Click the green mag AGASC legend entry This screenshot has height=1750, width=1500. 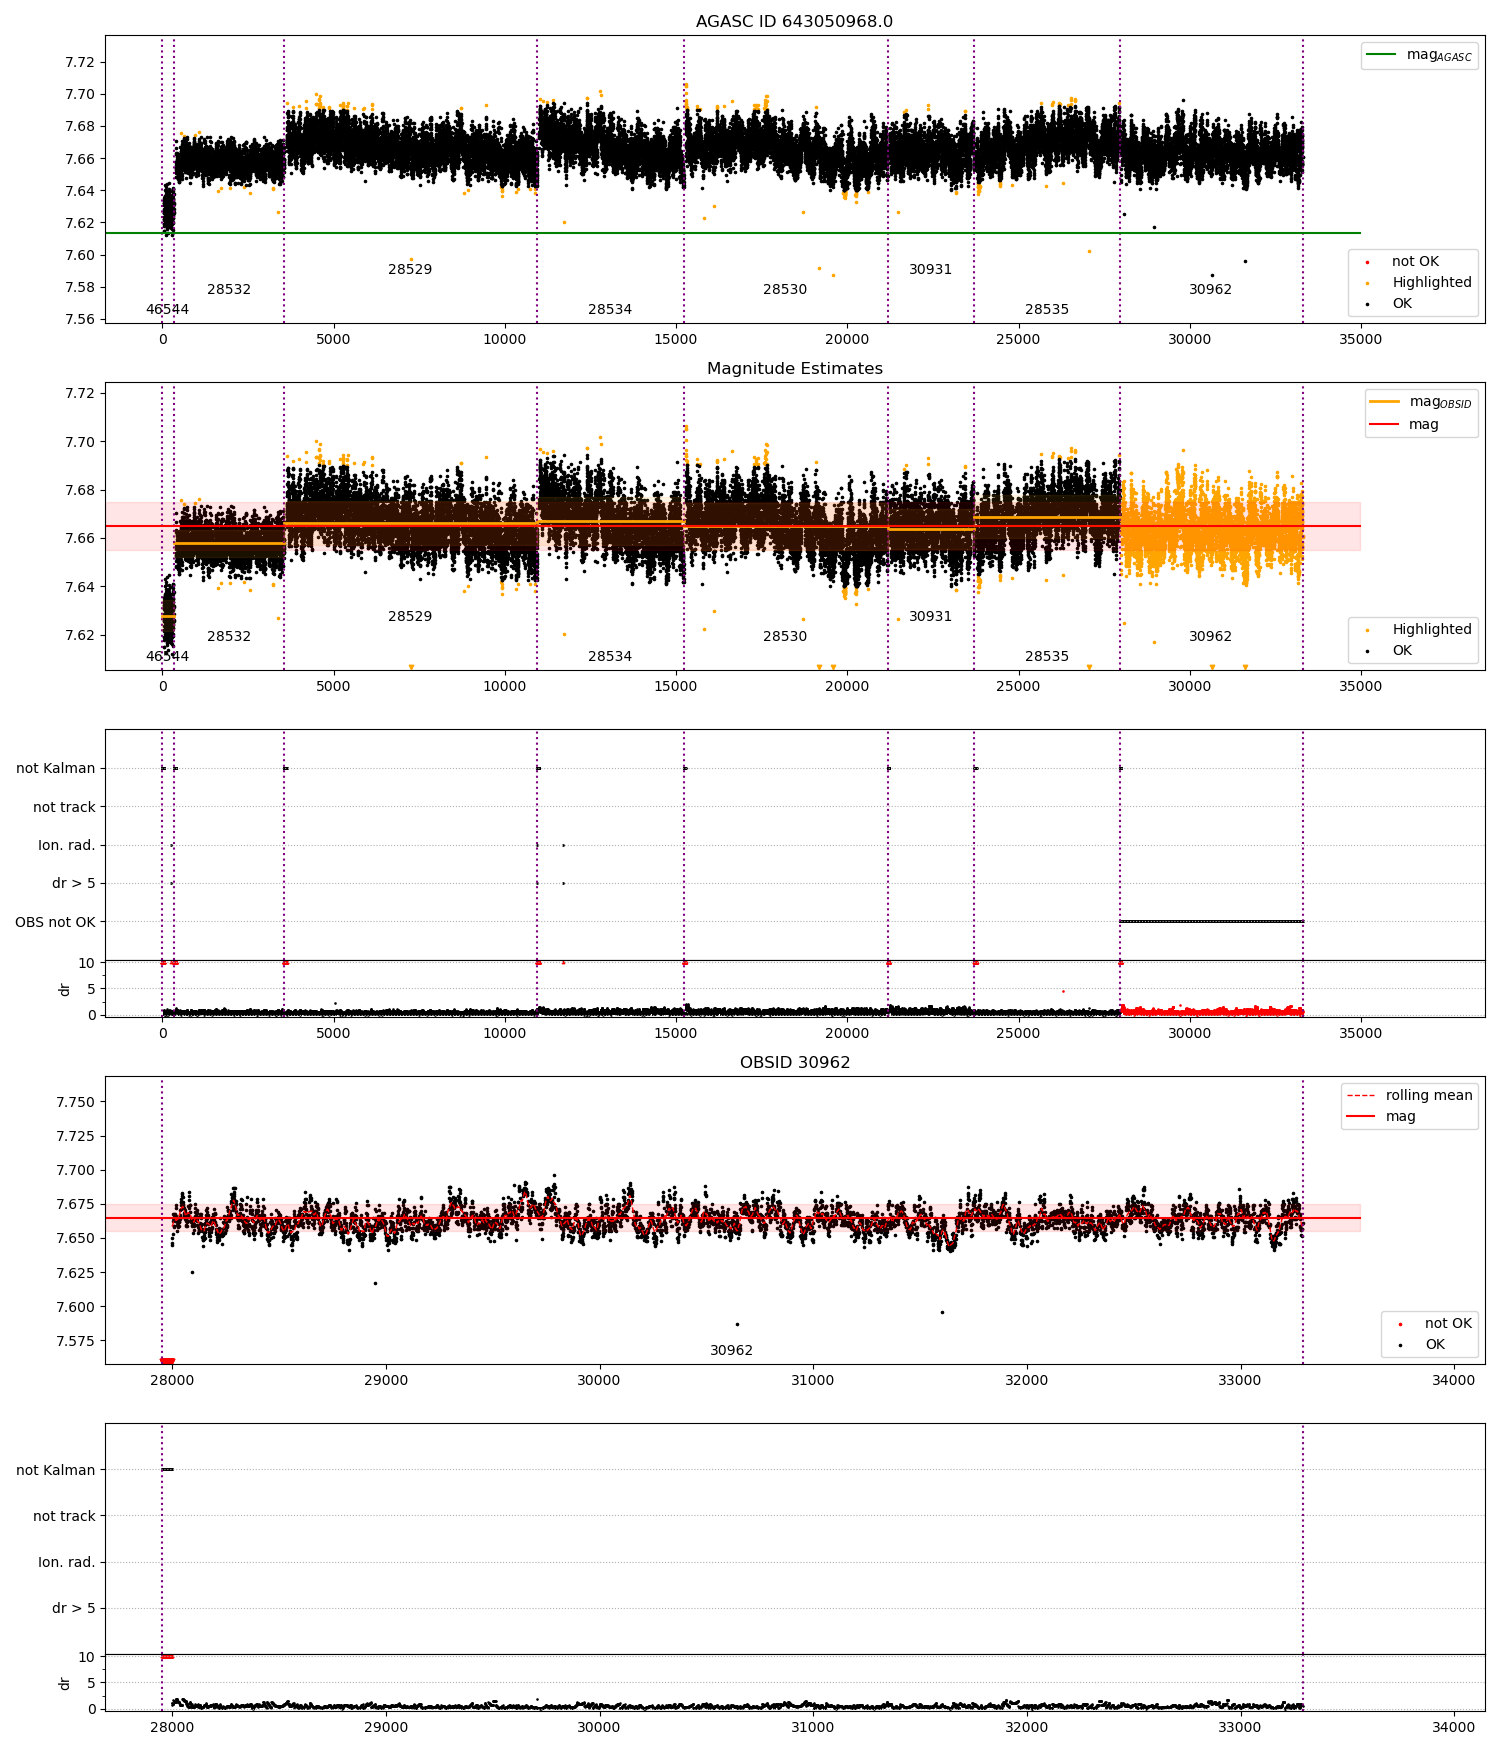point(1419,55)
